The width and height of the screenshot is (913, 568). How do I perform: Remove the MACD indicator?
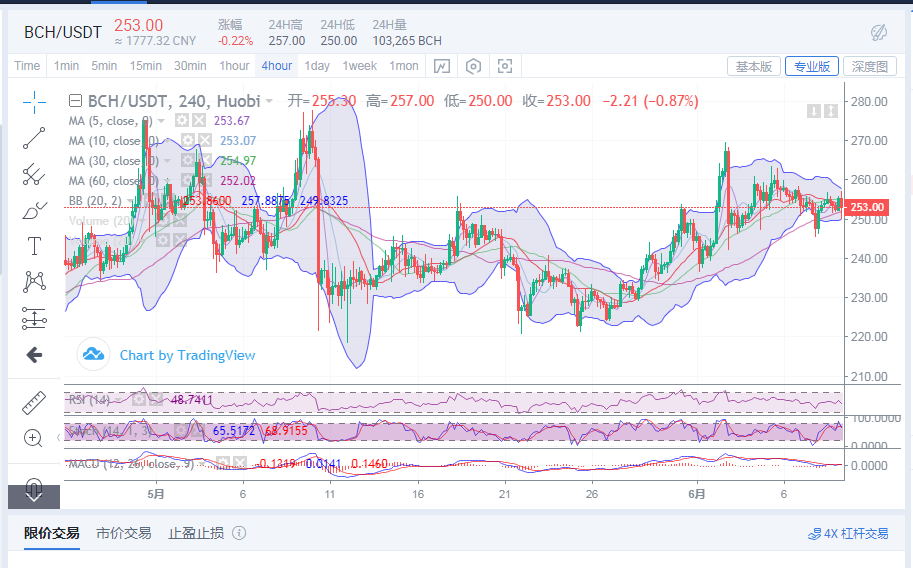(240, 464)
